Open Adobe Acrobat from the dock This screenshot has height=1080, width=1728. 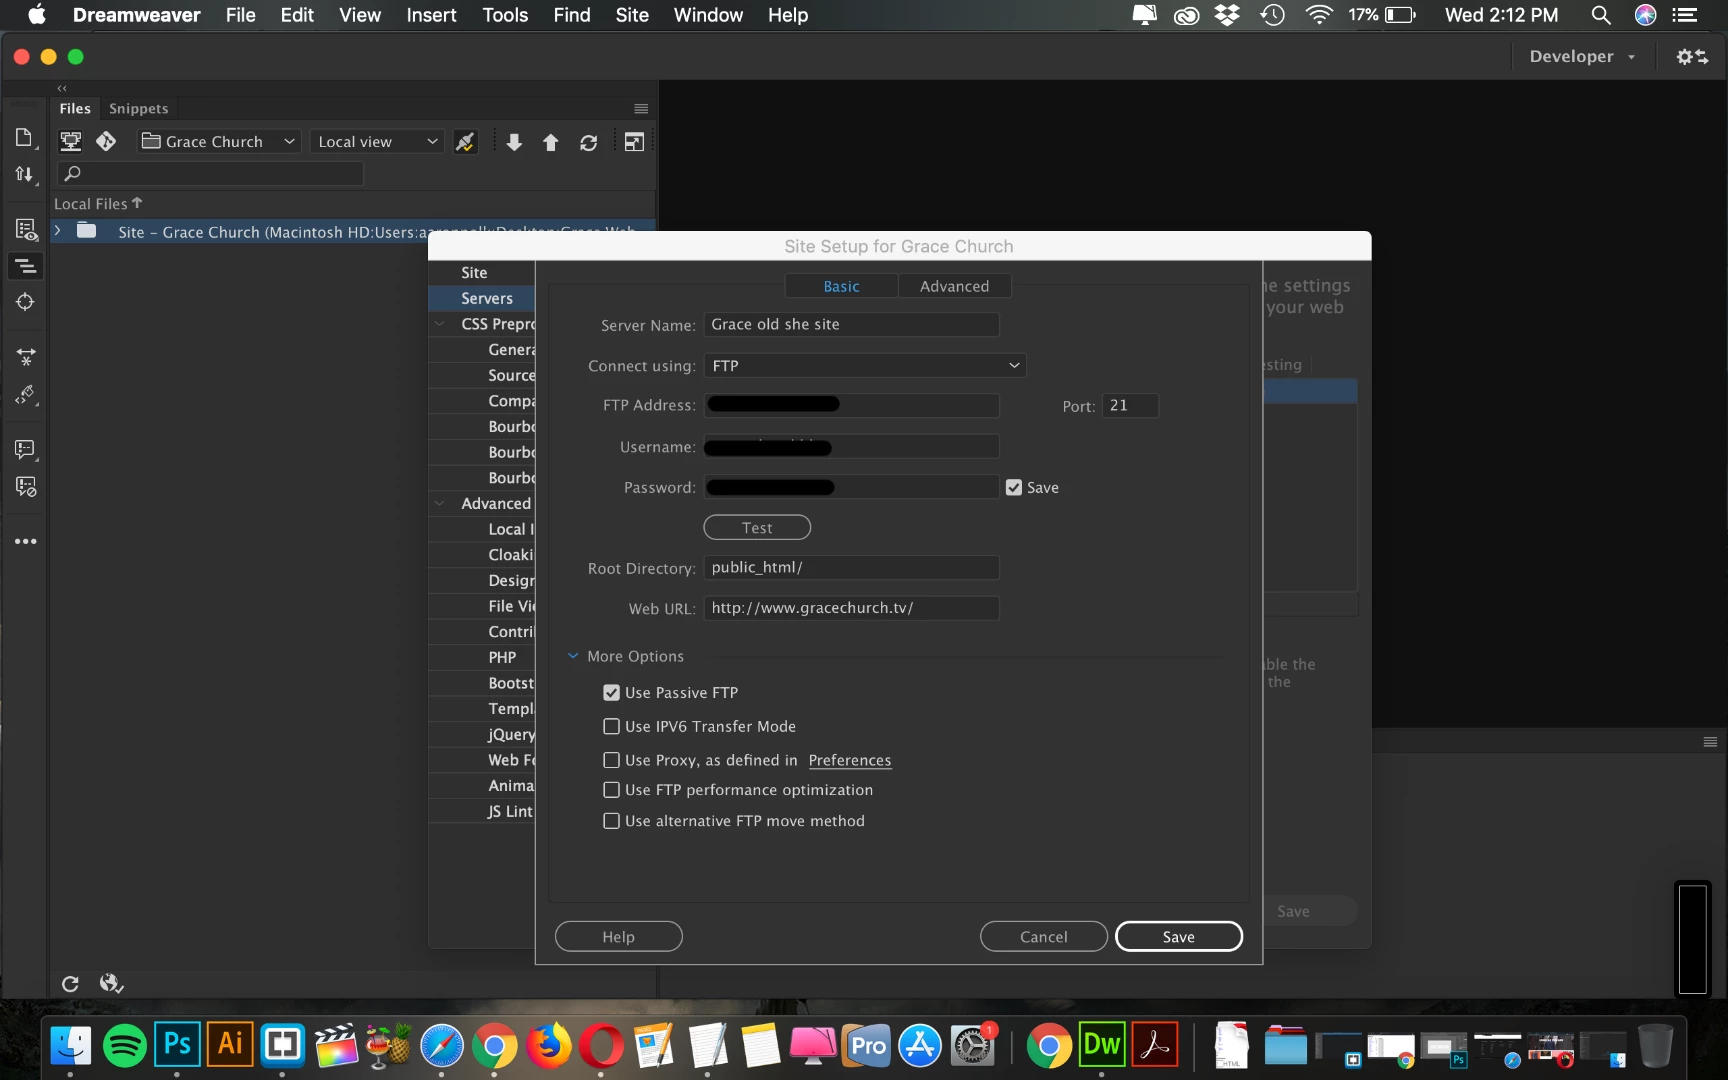pos(1155,1046)
